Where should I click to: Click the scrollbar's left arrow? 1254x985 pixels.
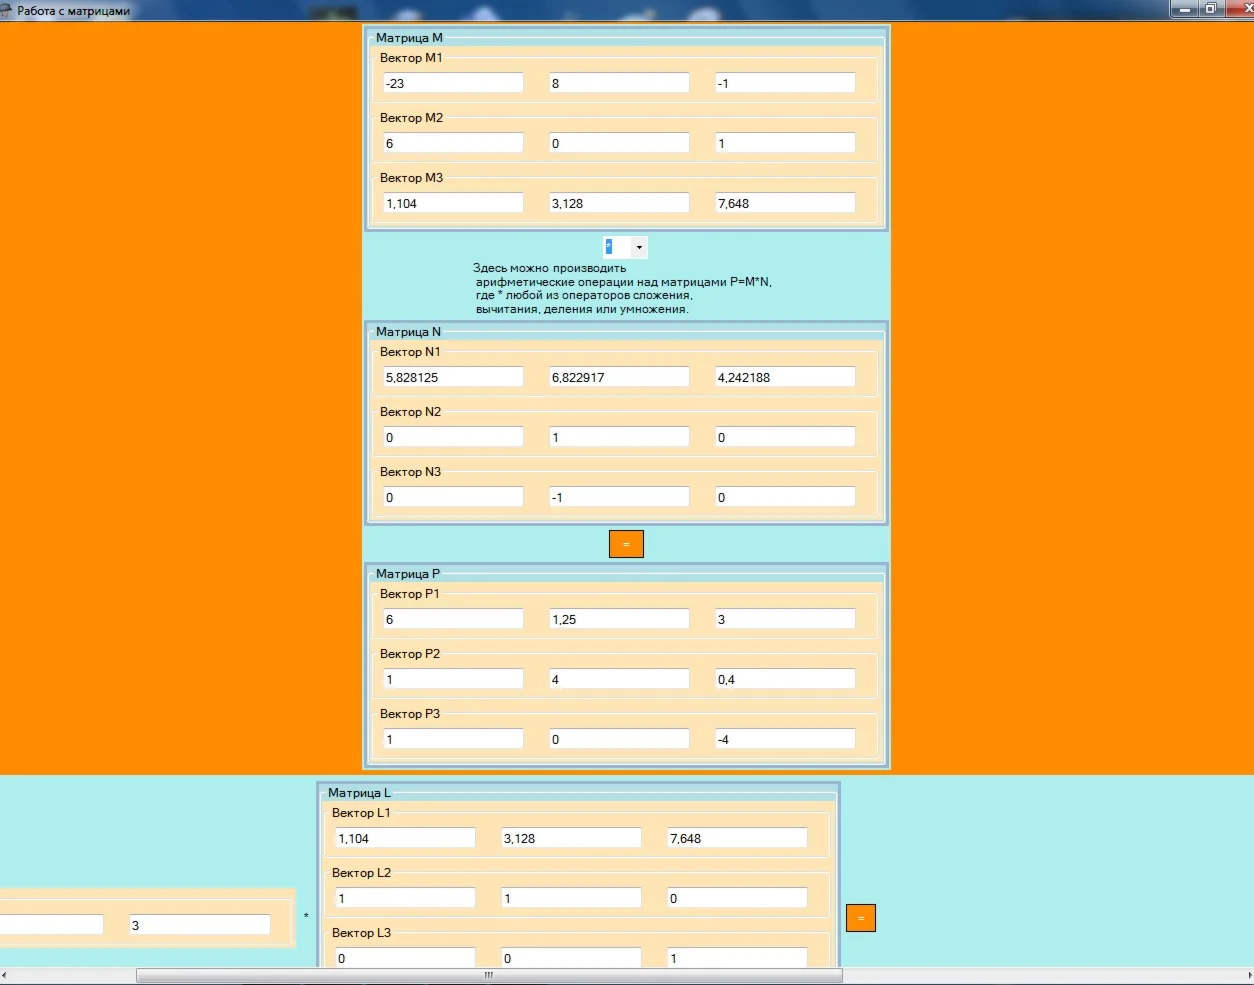5,975
